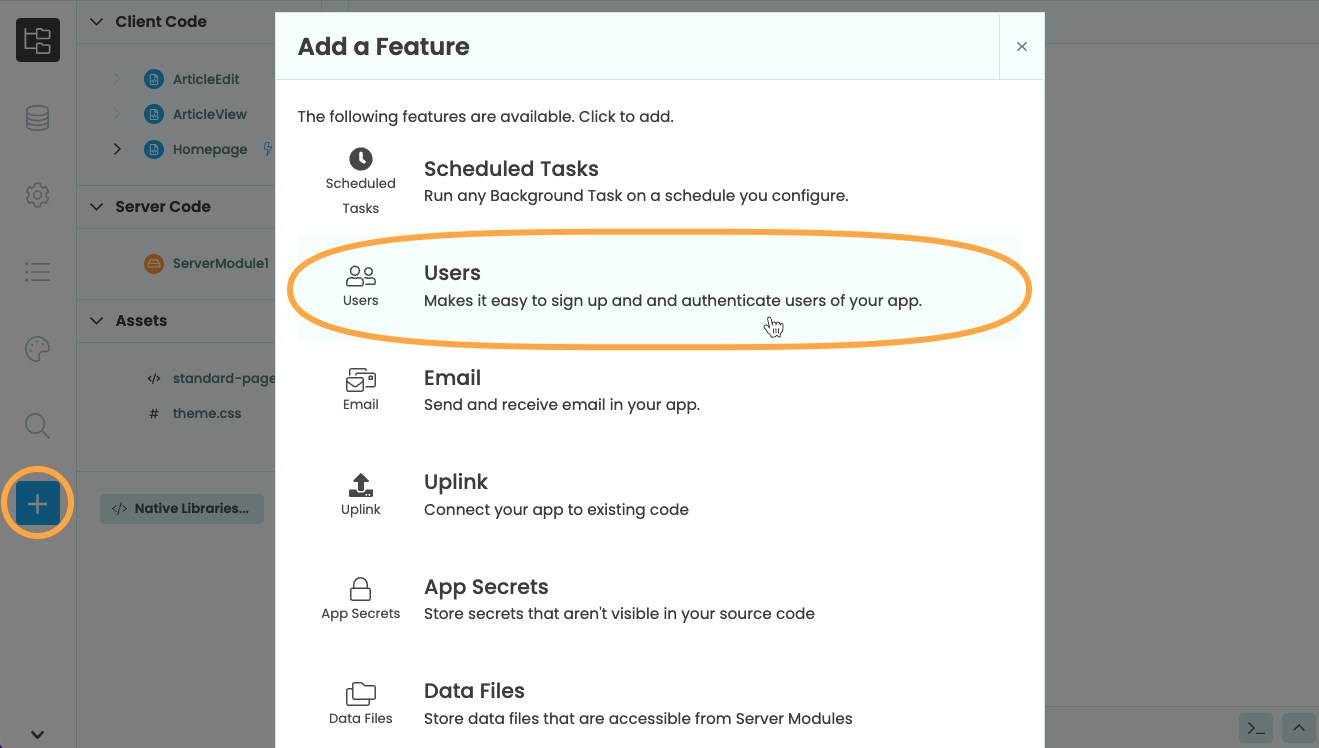Add the Uplink feature to the app
The image size is (1319, 748).
(456, 481)
